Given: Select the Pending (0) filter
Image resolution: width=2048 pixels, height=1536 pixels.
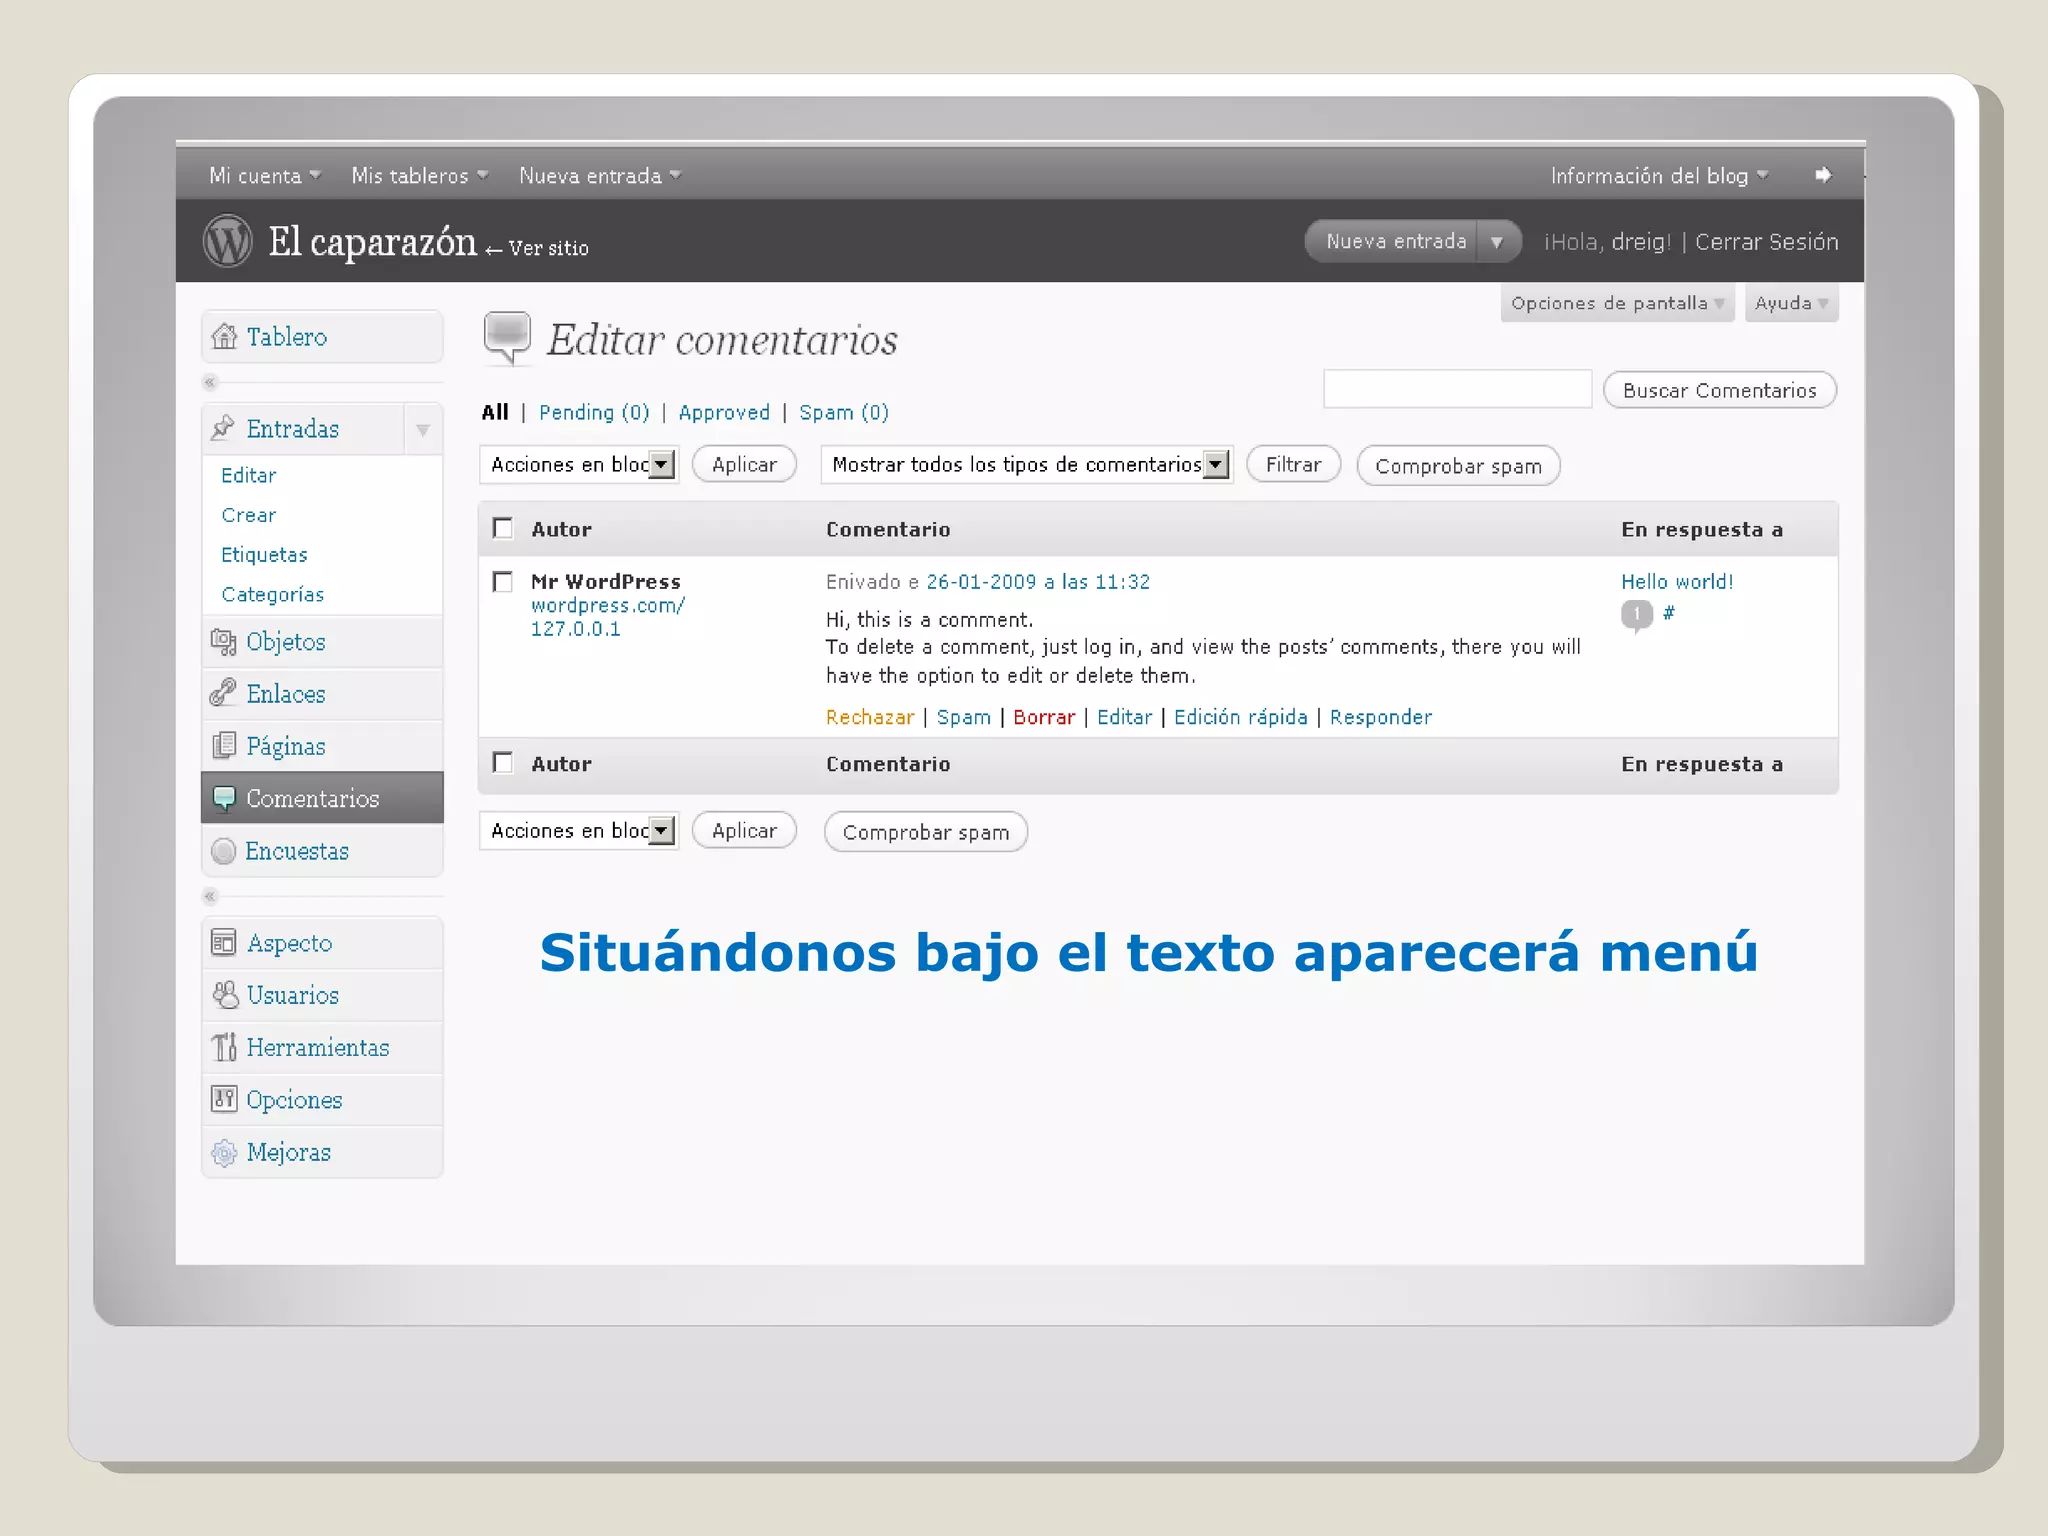Looking at the screenshot, I should (594, 412).
